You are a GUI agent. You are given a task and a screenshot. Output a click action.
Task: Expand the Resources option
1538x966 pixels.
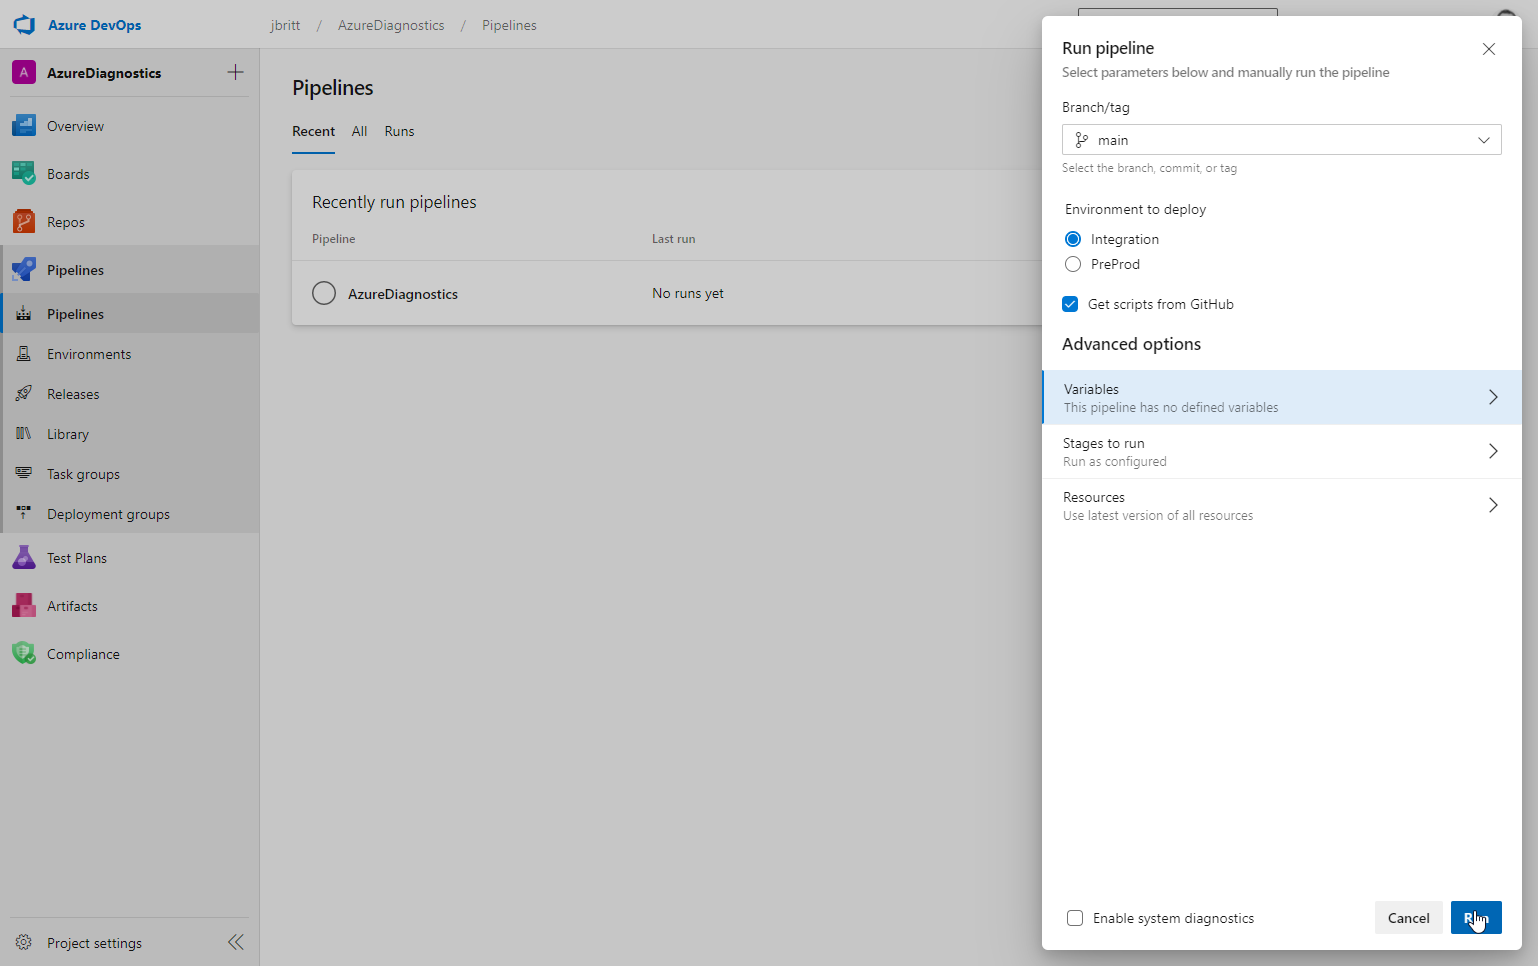(x=1282, y=506)
